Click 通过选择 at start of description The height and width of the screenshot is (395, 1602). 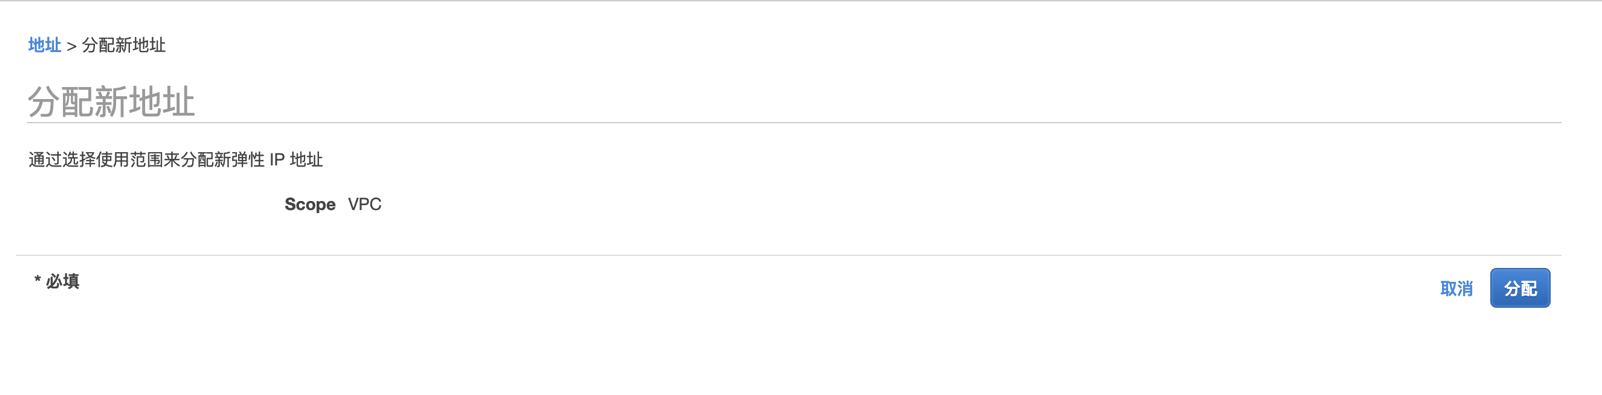(62, 160)
